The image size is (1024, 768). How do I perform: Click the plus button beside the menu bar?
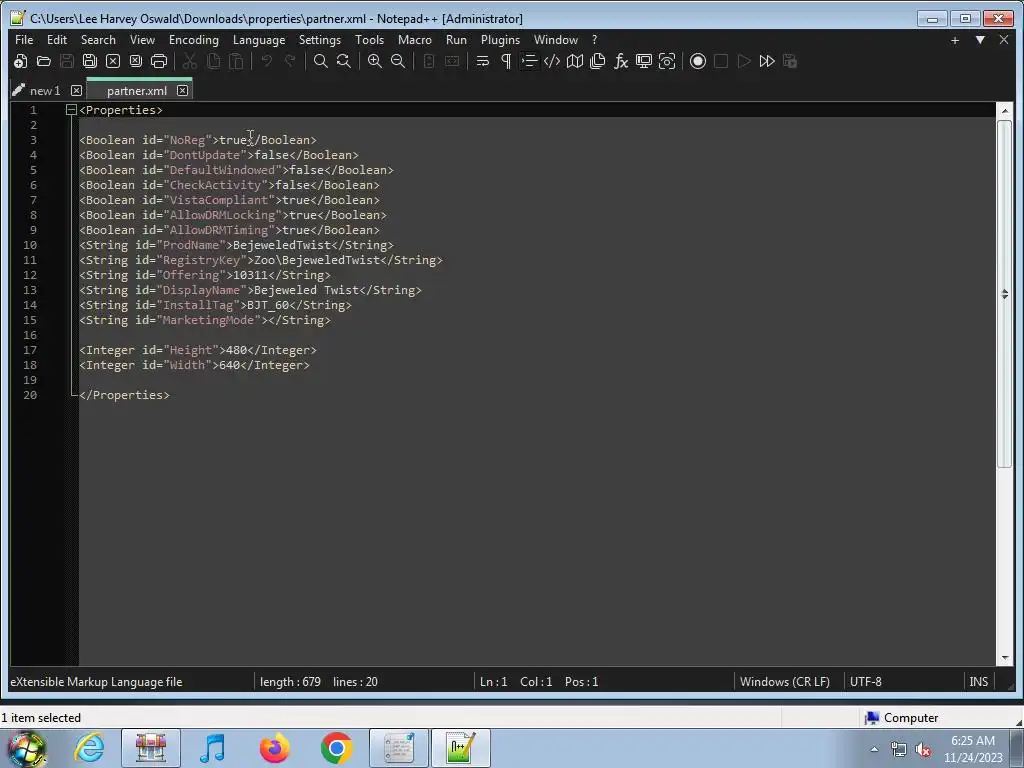click(955, 40)
